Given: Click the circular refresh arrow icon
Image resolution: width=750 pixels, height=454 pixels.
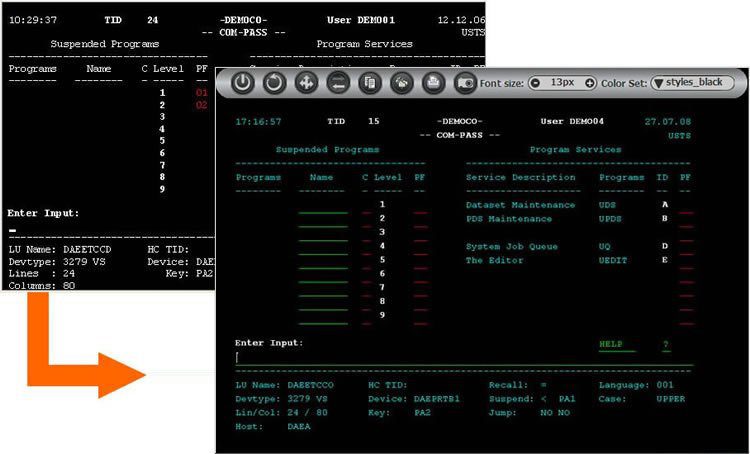Looking at the screenshot, I should pyautogui.click(x=274, y=83).
